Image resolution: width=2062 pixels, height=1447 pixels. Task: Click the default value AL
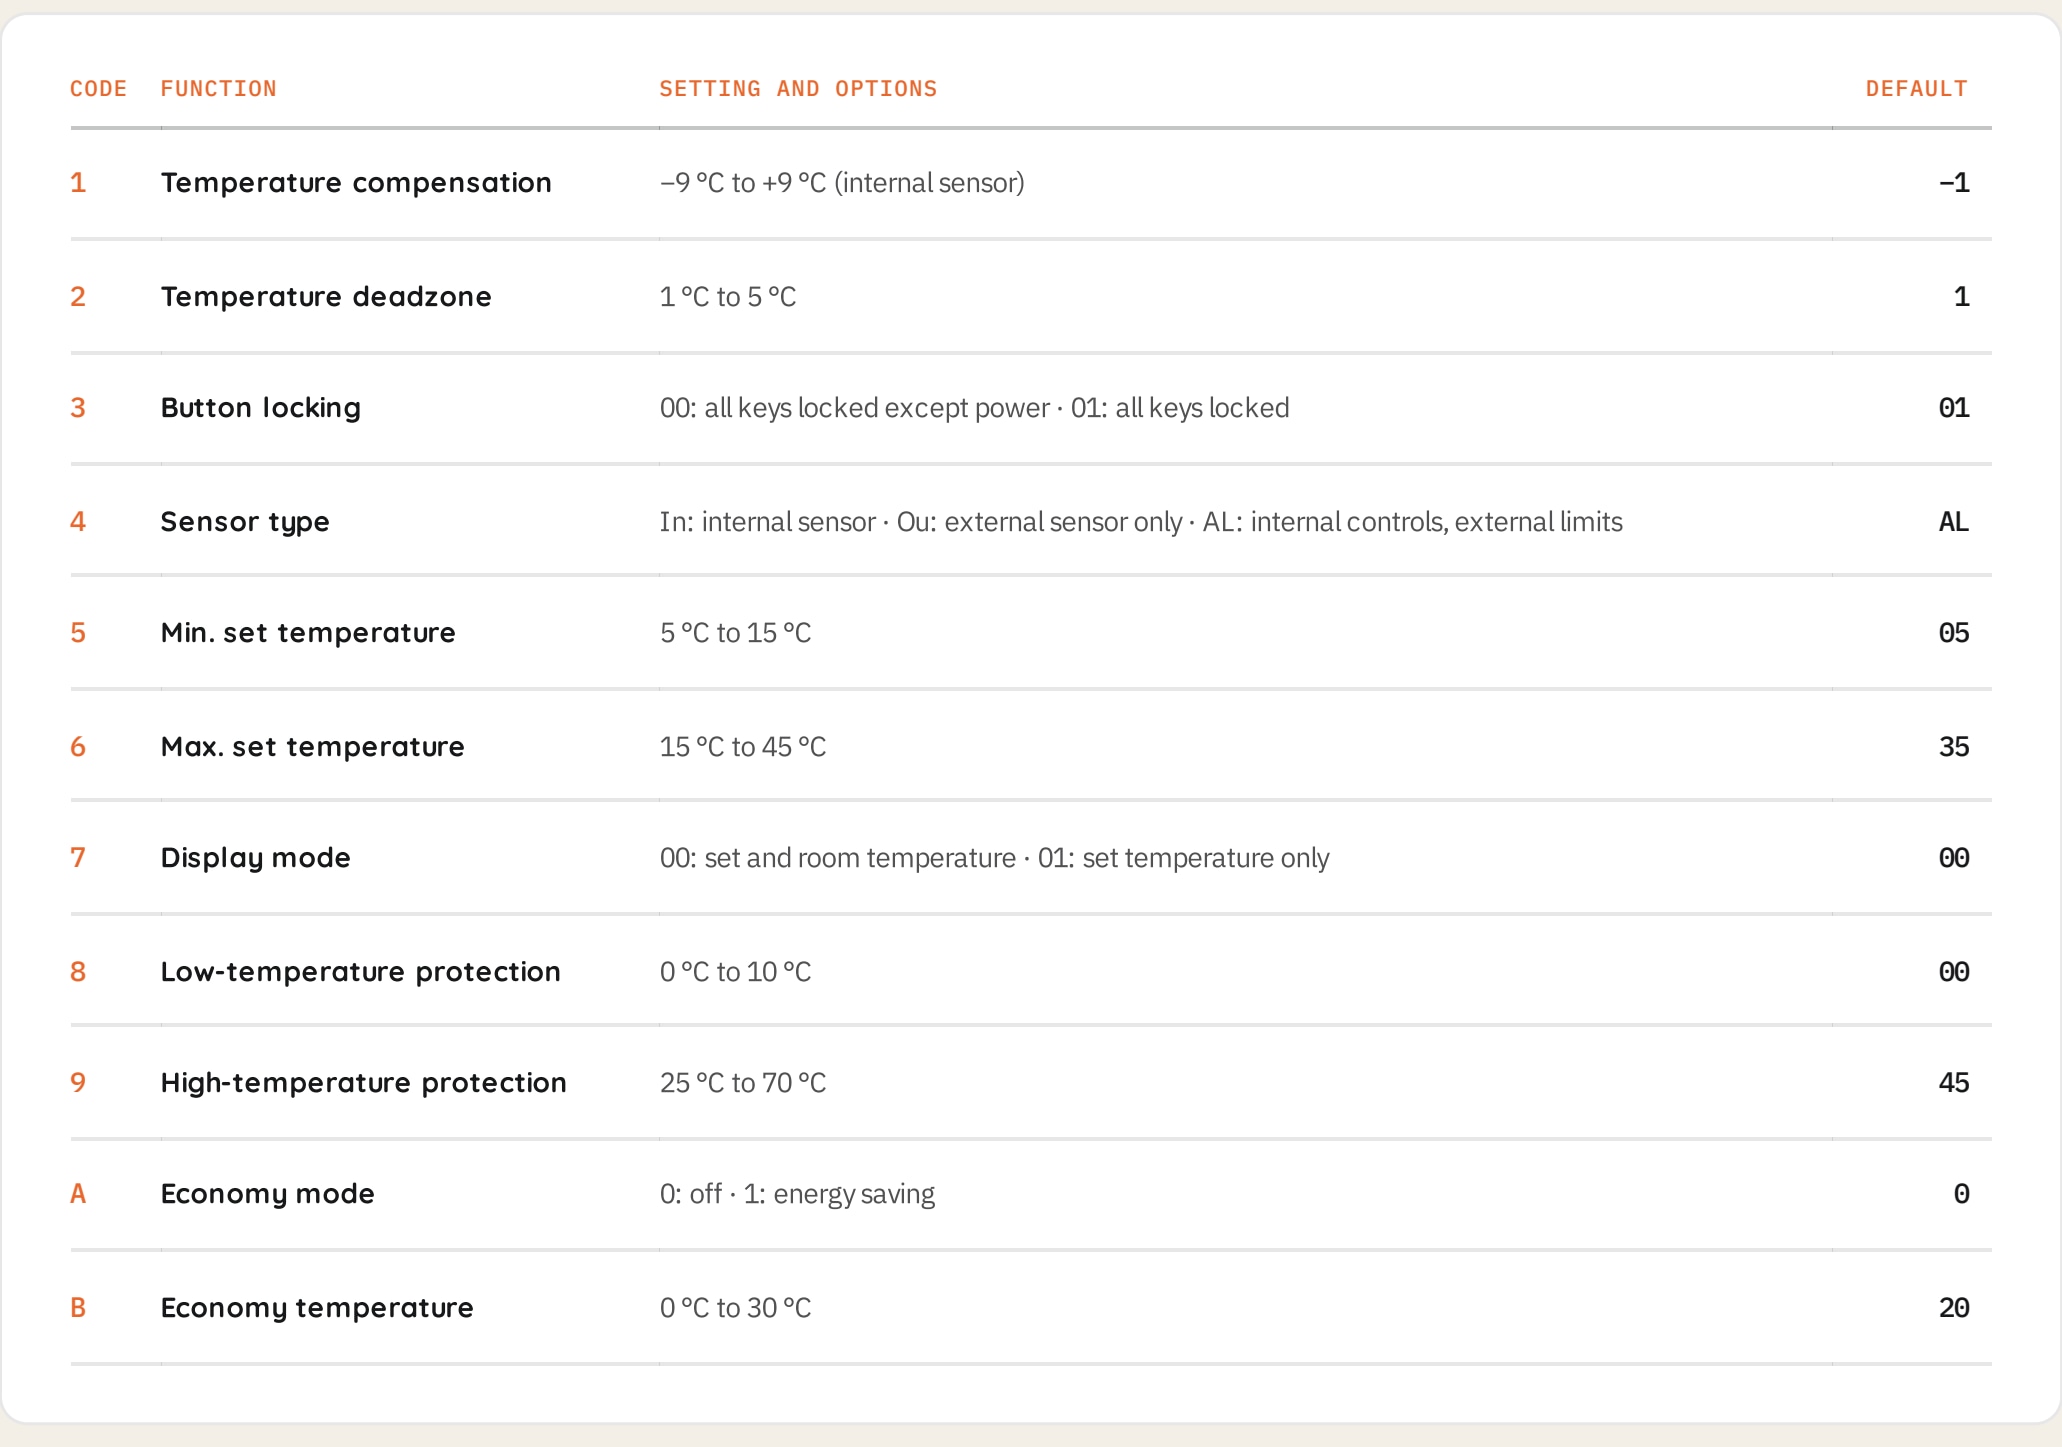[x=1954, y=522]
